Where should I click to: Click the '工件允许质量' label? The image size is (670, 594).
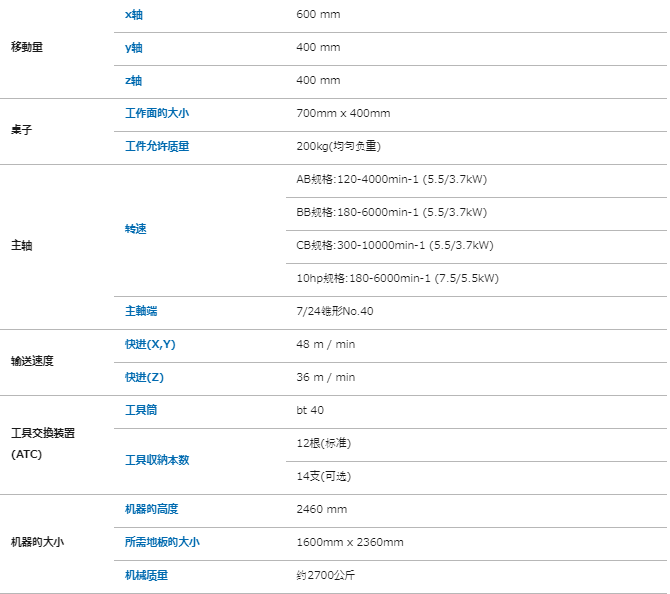157,146
